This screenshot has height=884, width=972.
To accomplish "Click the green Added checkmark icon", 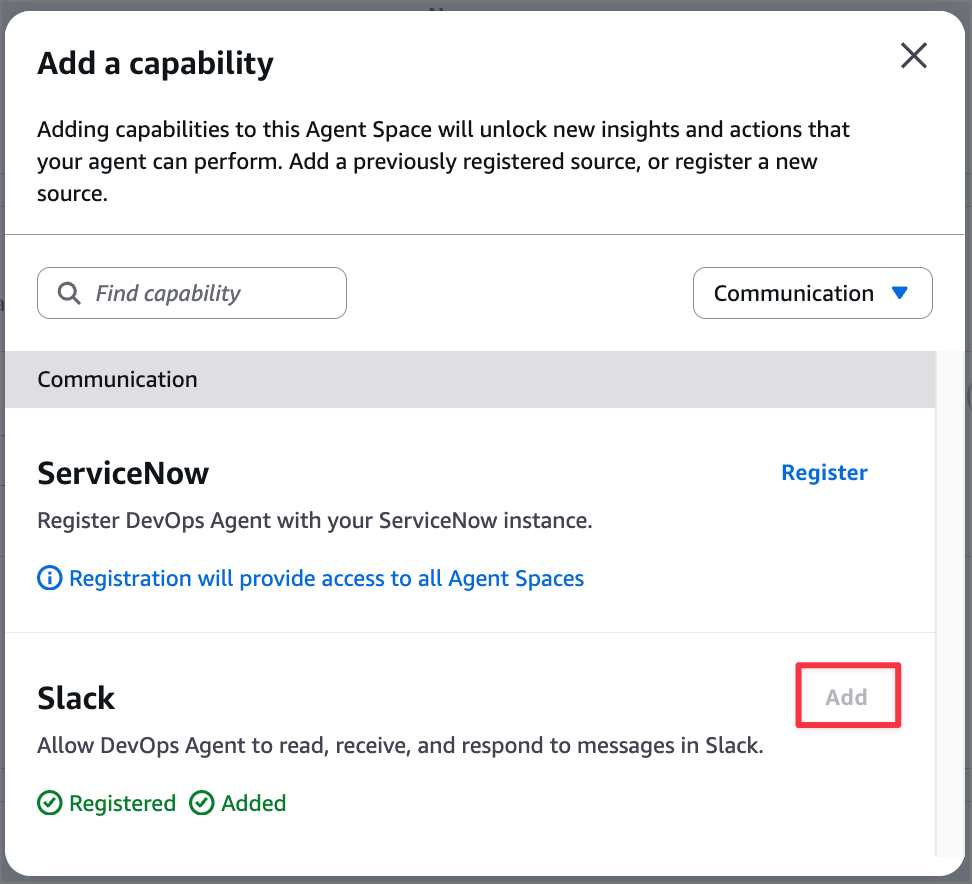I will point(202,803).
